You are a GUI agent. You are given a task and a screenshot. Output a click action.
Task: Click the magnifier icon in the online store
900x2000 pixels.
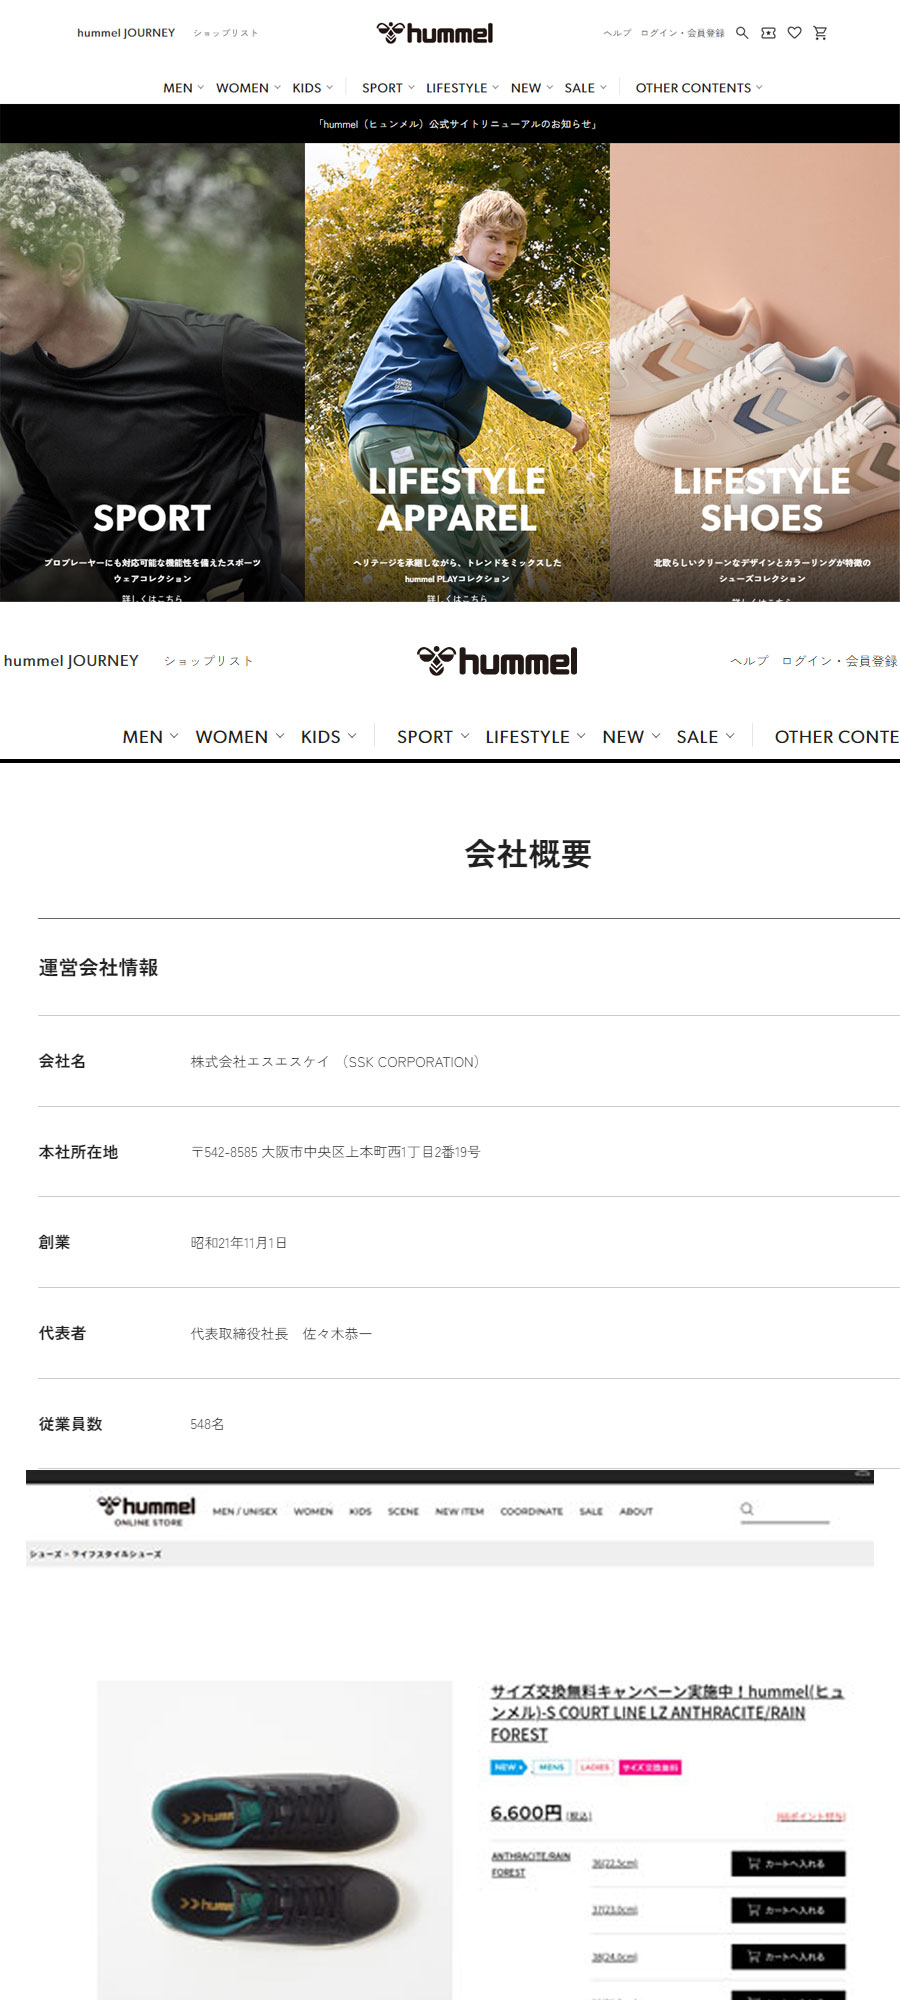[747, 1509]
